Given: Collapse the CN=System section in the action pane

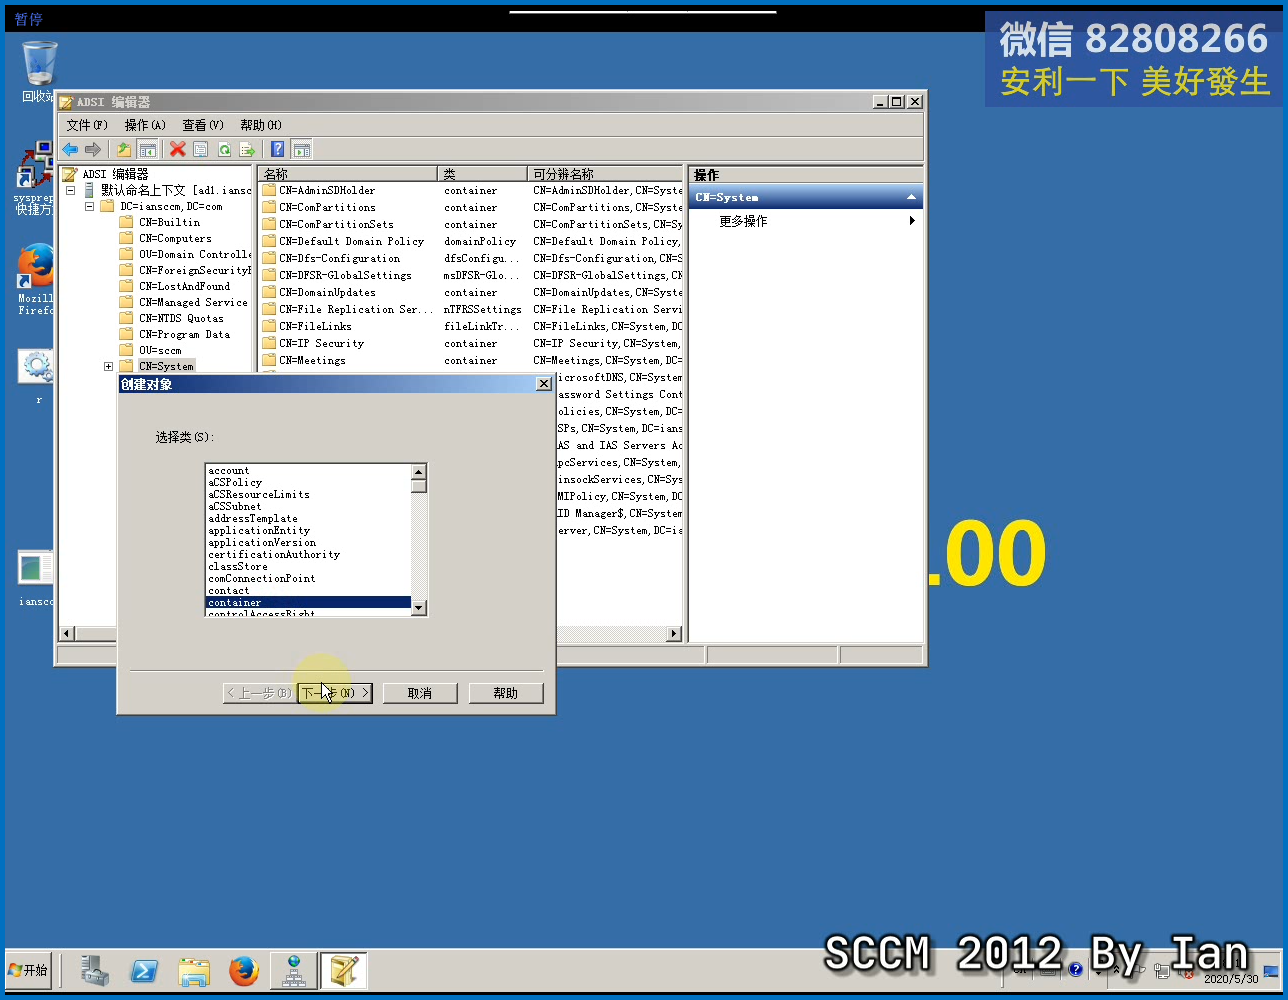Looking at the screenshot, I should click(911, 197).
